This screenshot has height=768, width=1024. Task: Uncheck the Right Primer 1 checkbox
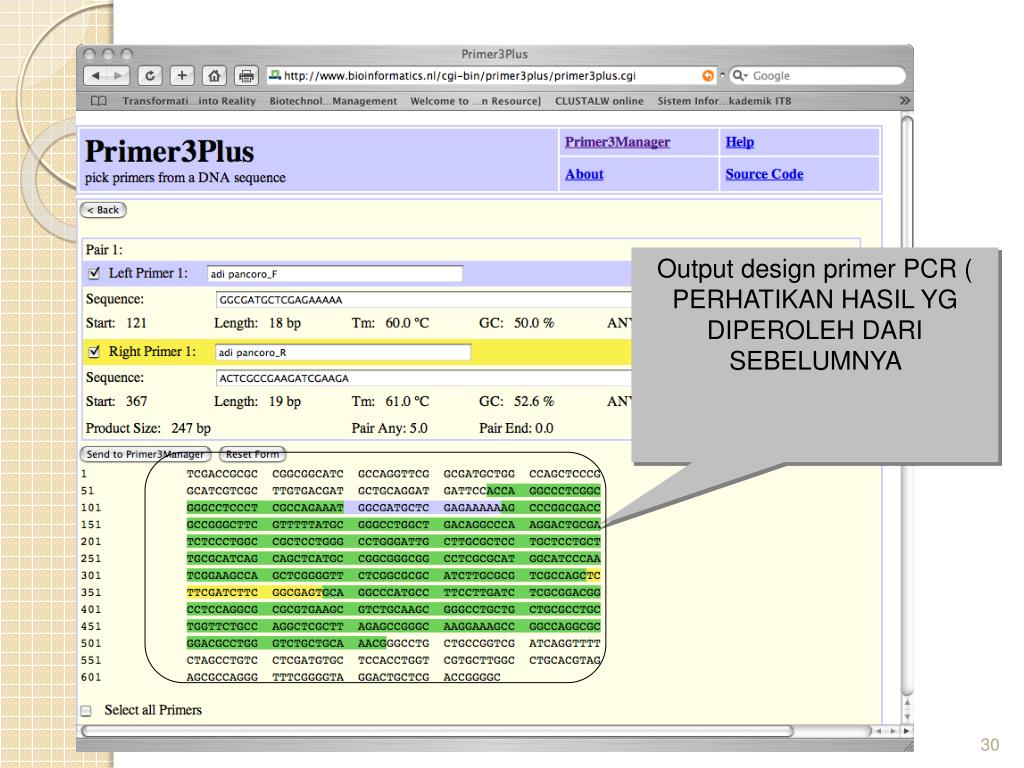tap(94, 351)
